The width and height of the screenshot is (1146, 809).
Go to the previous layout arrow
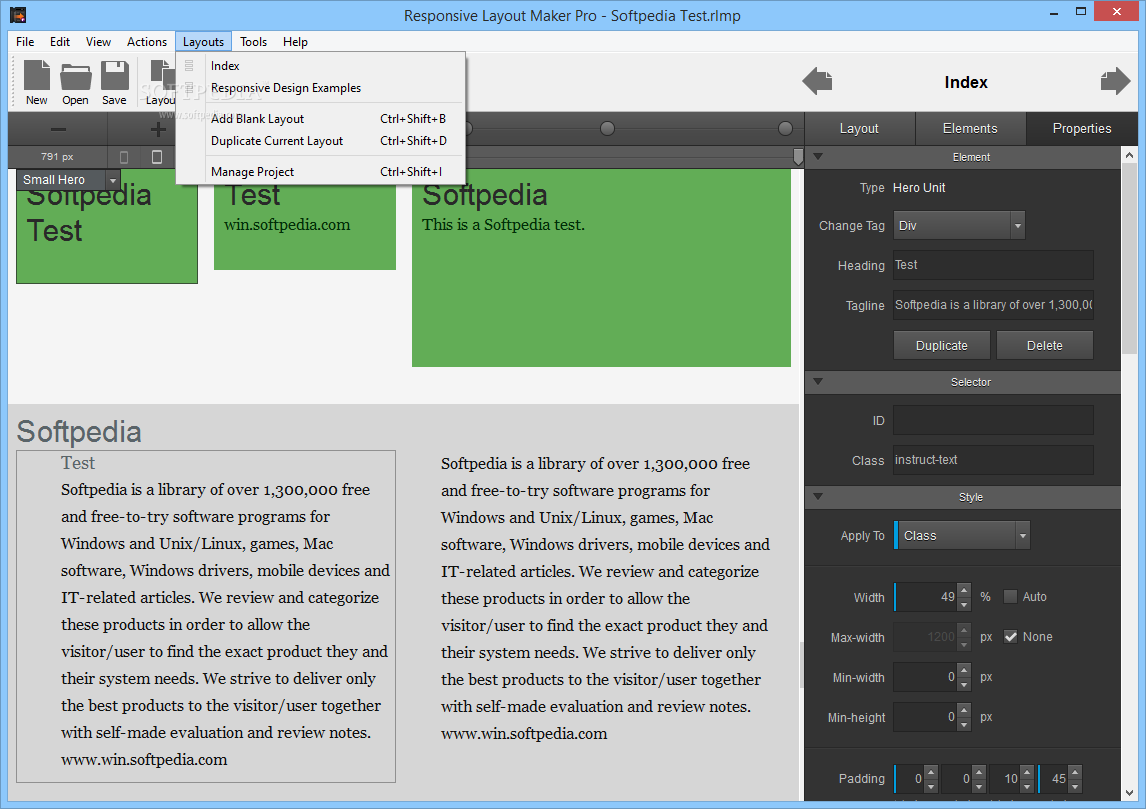point(817,81)
